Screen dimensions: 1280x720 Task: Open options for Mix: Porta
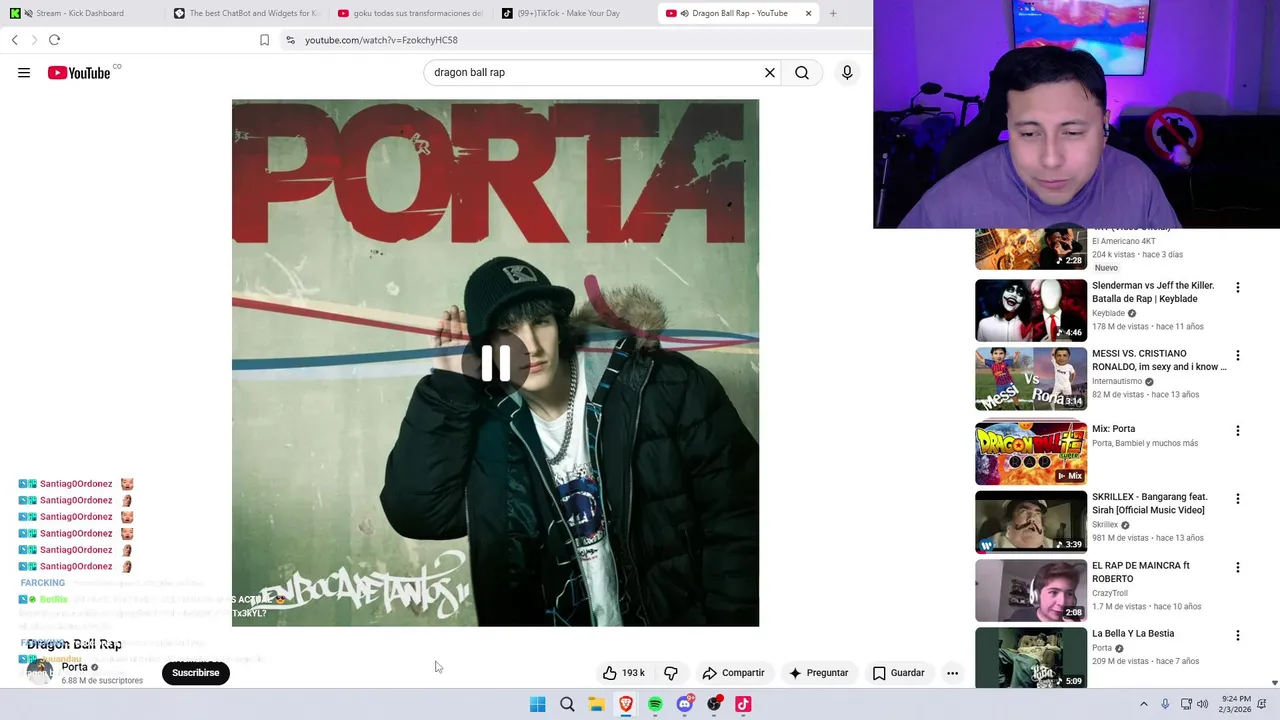pyautogui.click(x=1238, y=430)
